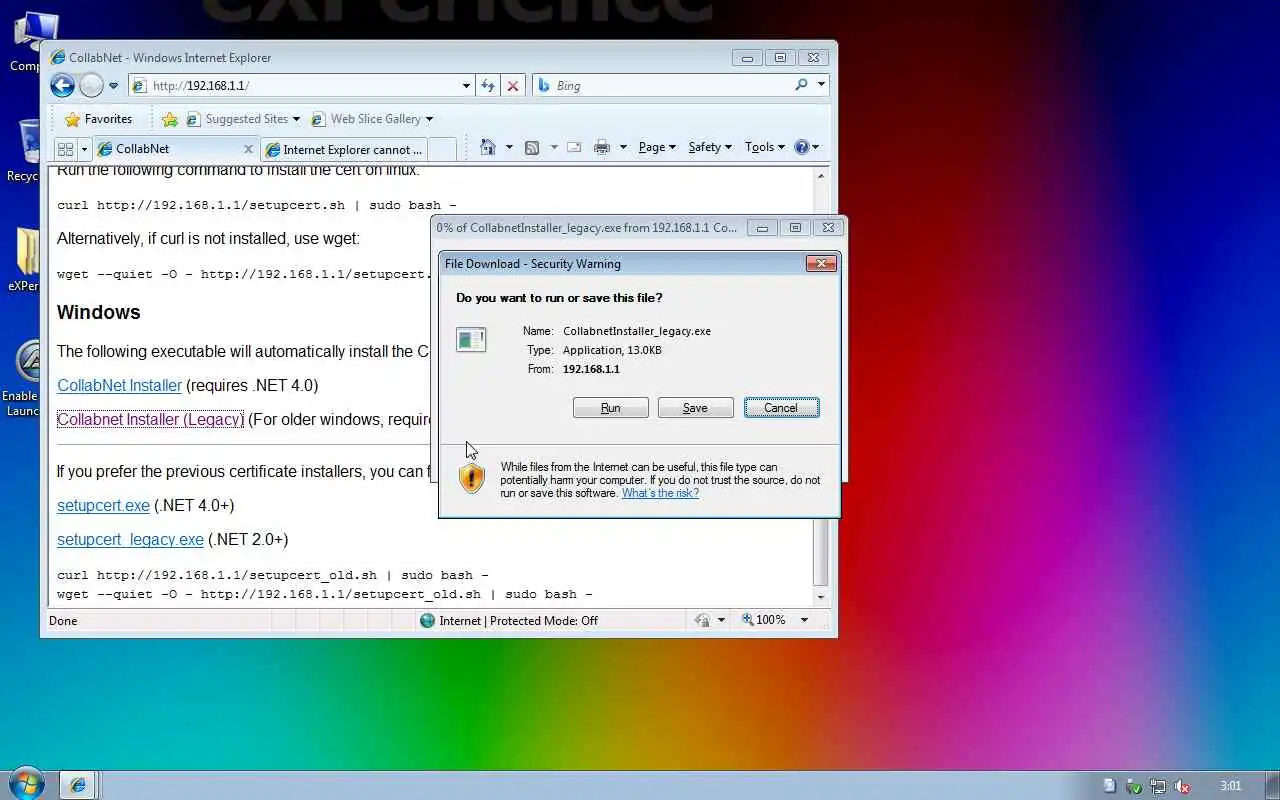Viewport: 1280px width, 800px height.
Task: Click the Internet zone globe icon
Action: point(428,620)
